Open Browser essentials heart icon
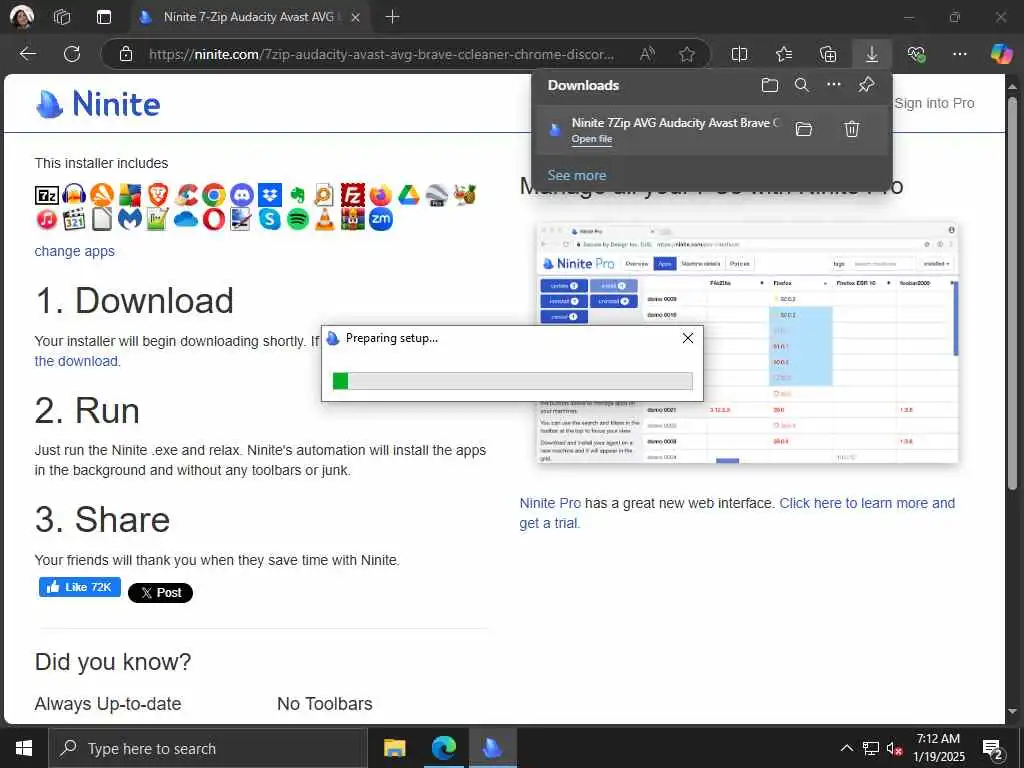The height and width of the screenshot is (768, 1024). [916, 54]
